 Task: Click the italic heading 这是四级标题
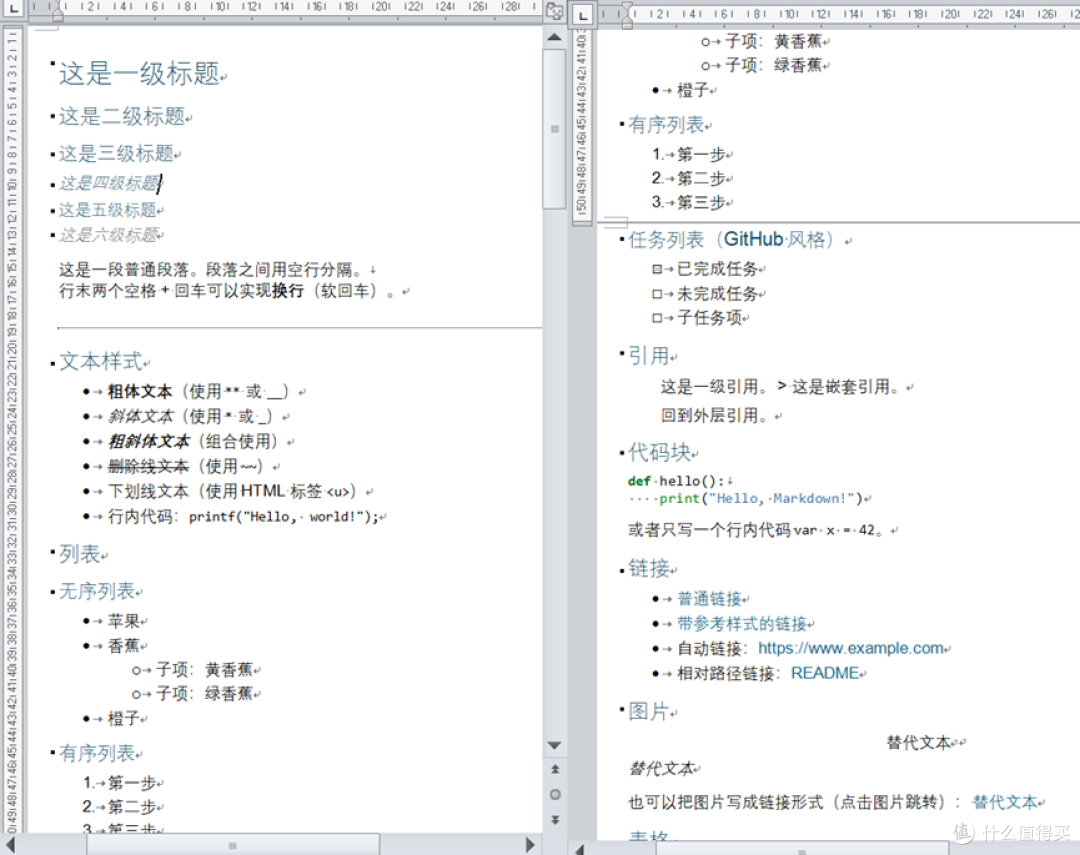pos(109,183)
